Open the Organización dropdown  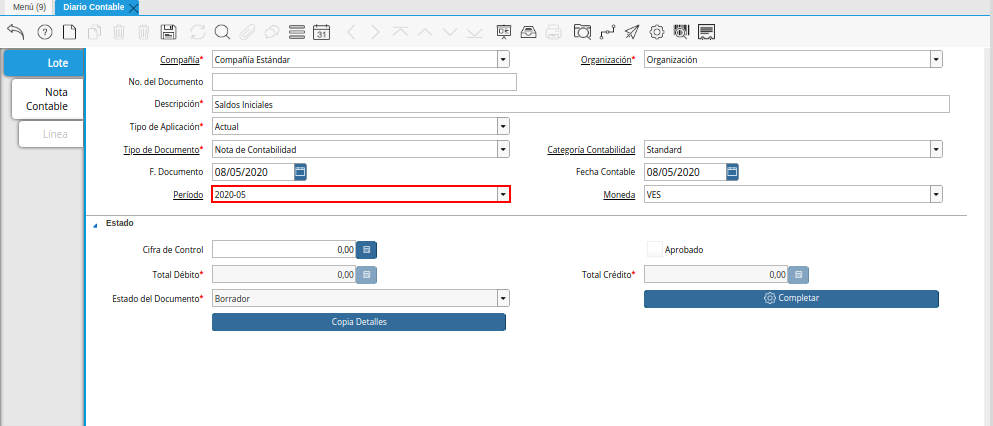click(936, 60)
